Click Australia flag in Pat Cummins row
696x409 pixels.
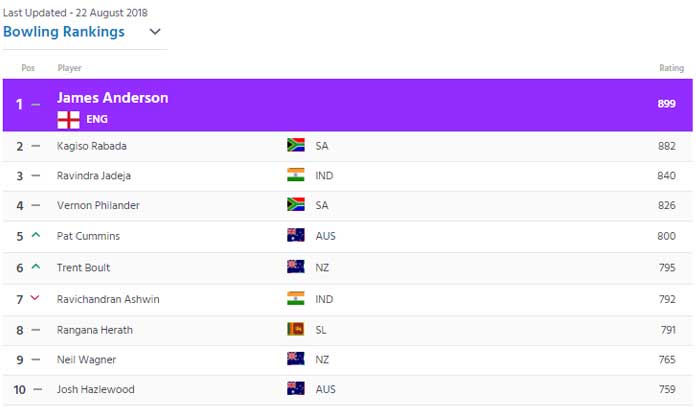tap(296, 235)
